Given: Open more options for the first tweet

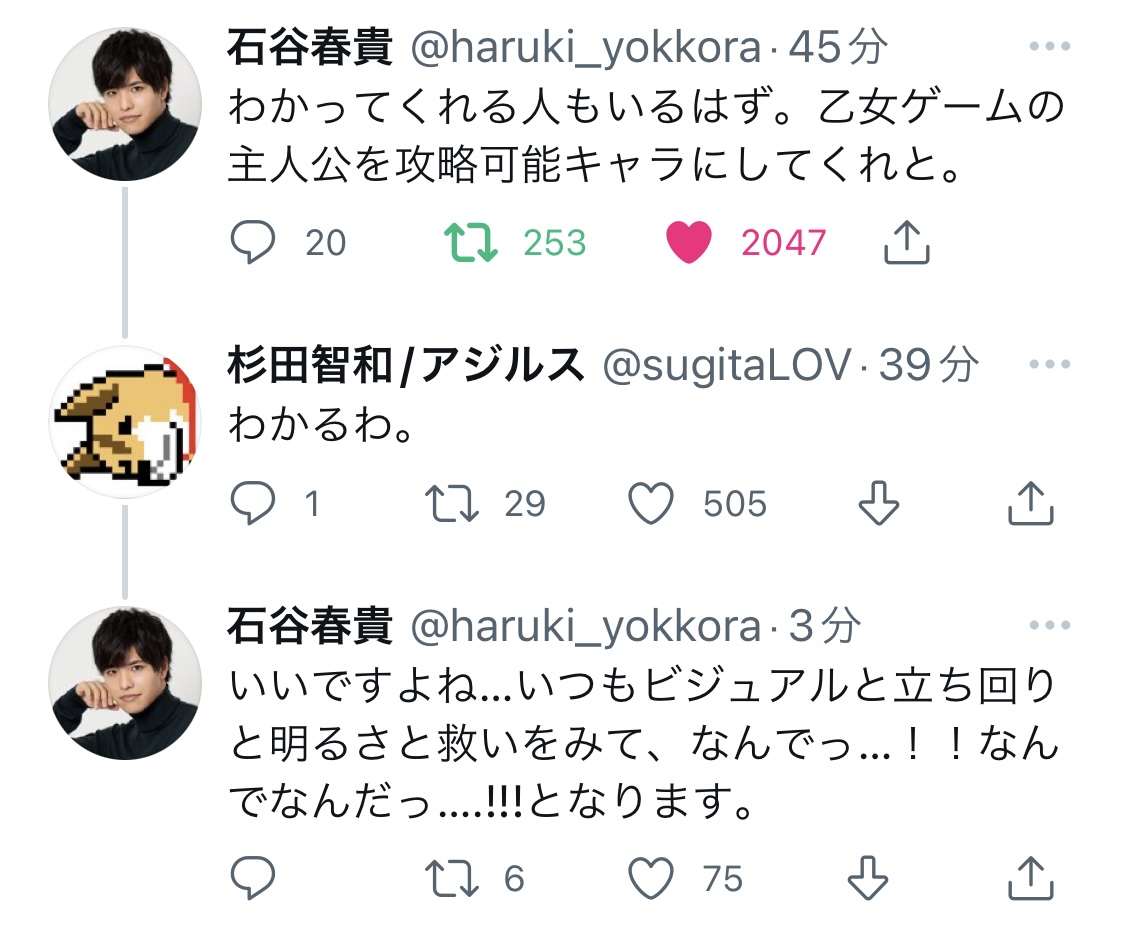Looking at the screenshot, I should (1049, 47).
